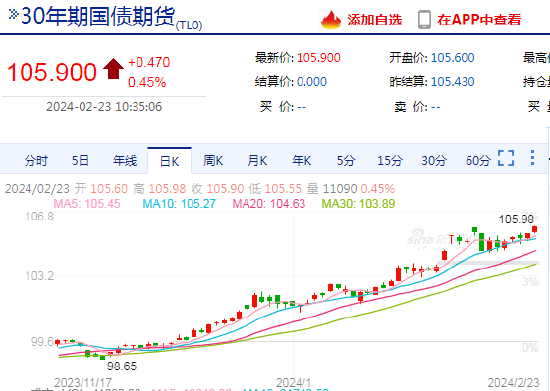
Task: Click the double-arrow icon before title
Action: [x=13, y=15]
